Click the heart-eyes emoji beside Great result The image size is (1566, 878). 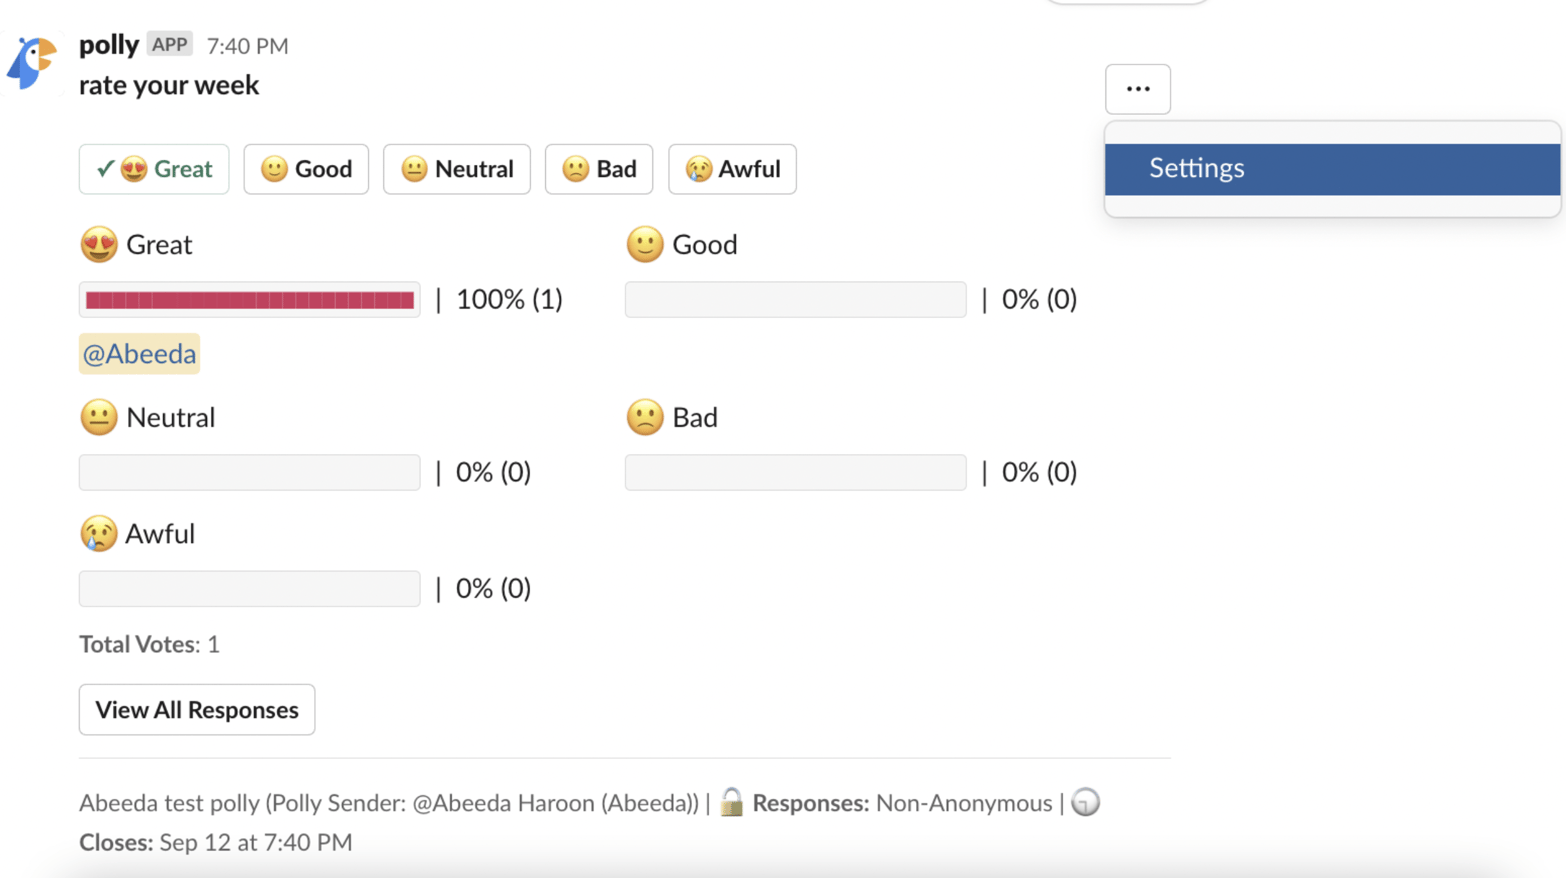[99, 245]
